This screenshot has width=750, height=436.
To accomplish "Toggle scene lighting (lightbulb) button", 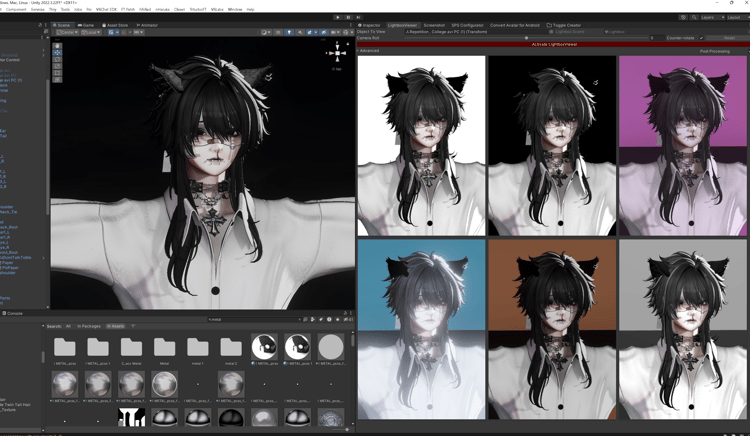I will tap(289, 33).
